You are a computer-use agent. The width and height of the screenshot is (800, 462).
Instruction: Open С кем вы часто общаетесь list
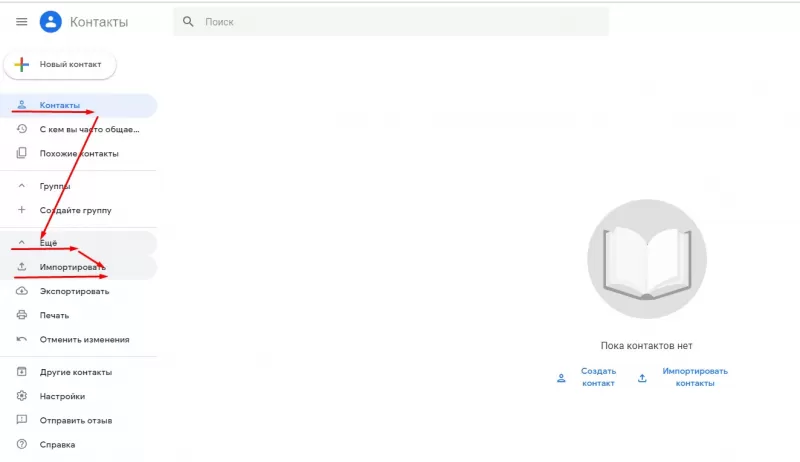79,129
